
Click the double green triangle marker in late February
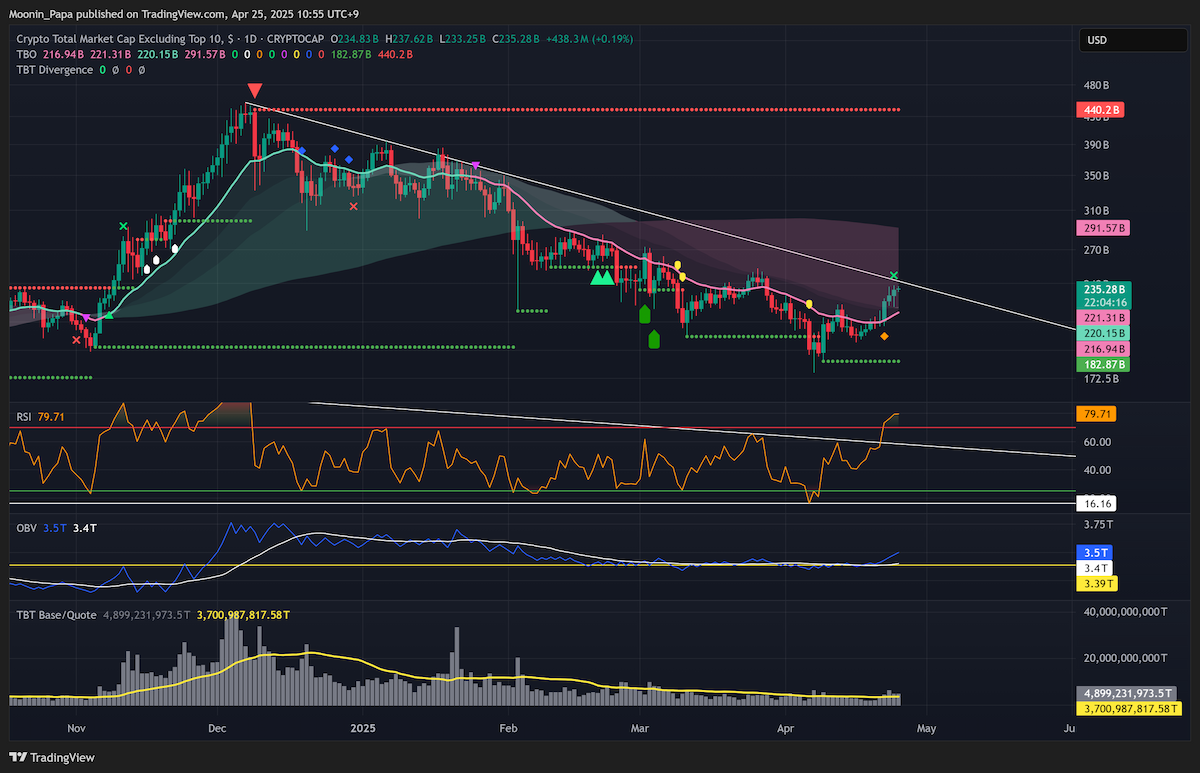[x=602, y=277]
